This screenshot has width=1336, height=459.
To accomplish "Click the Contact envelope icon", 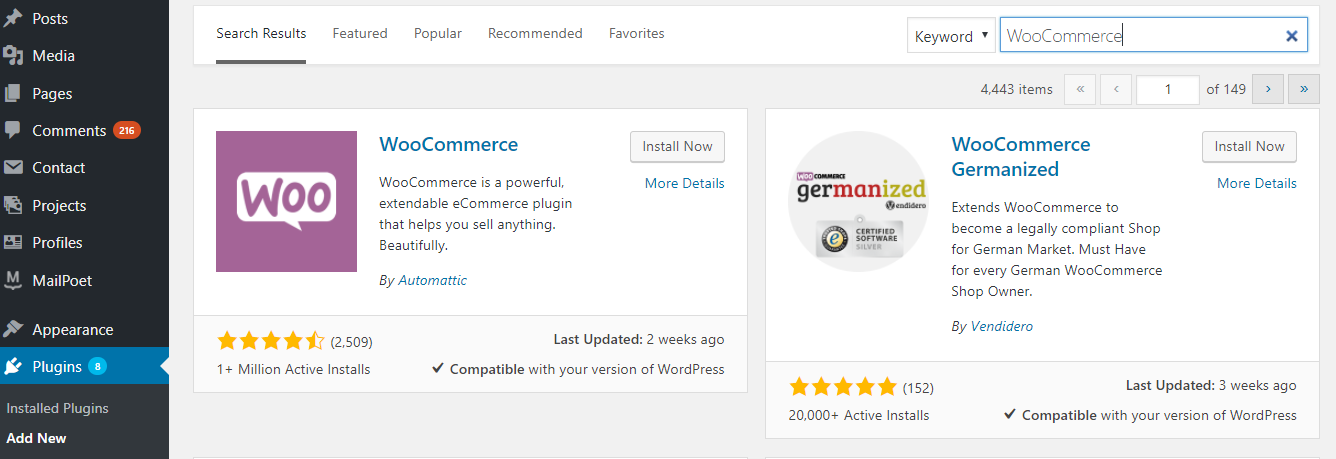I will [x=13, y=168].
